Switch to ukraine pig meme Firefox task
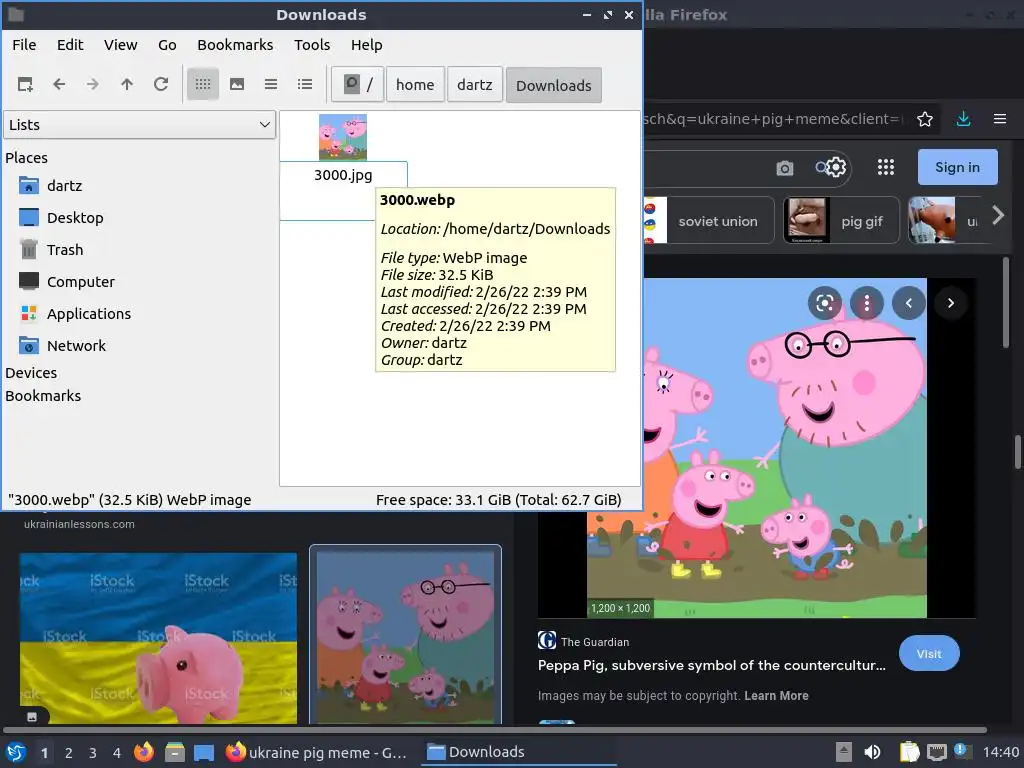The width and height of the screenshot is (1024, 768). 317,752
